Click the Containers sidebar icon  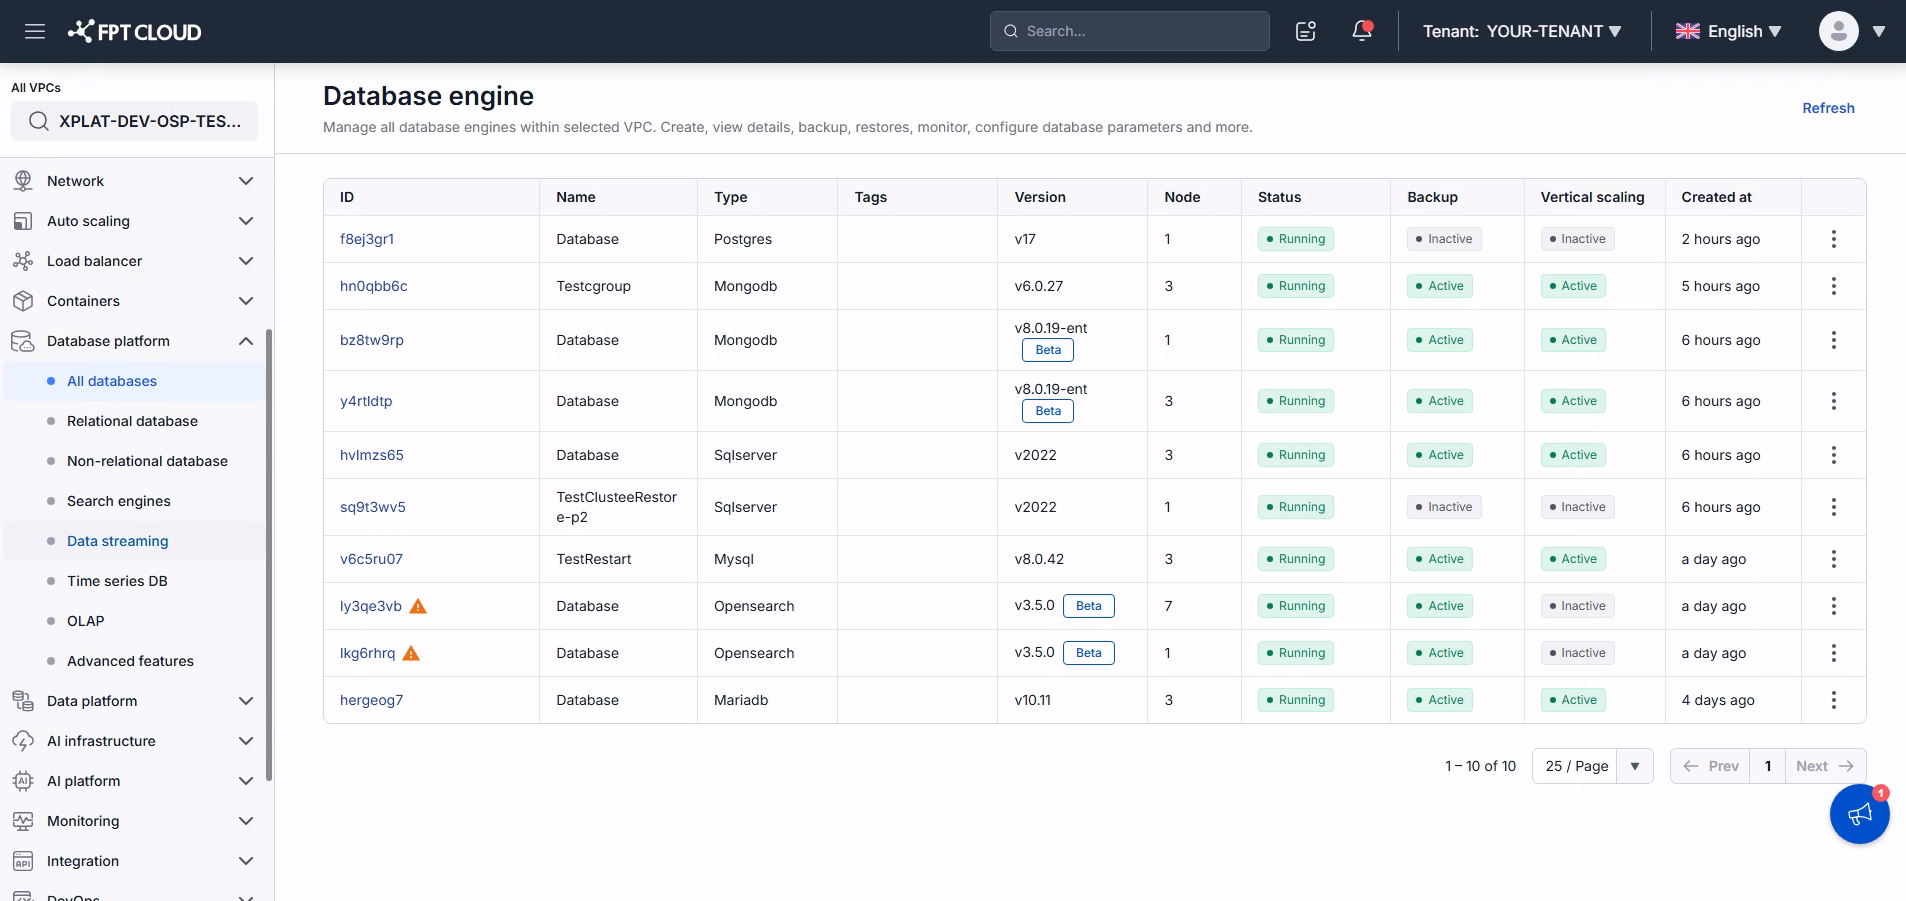click(23, 301)
